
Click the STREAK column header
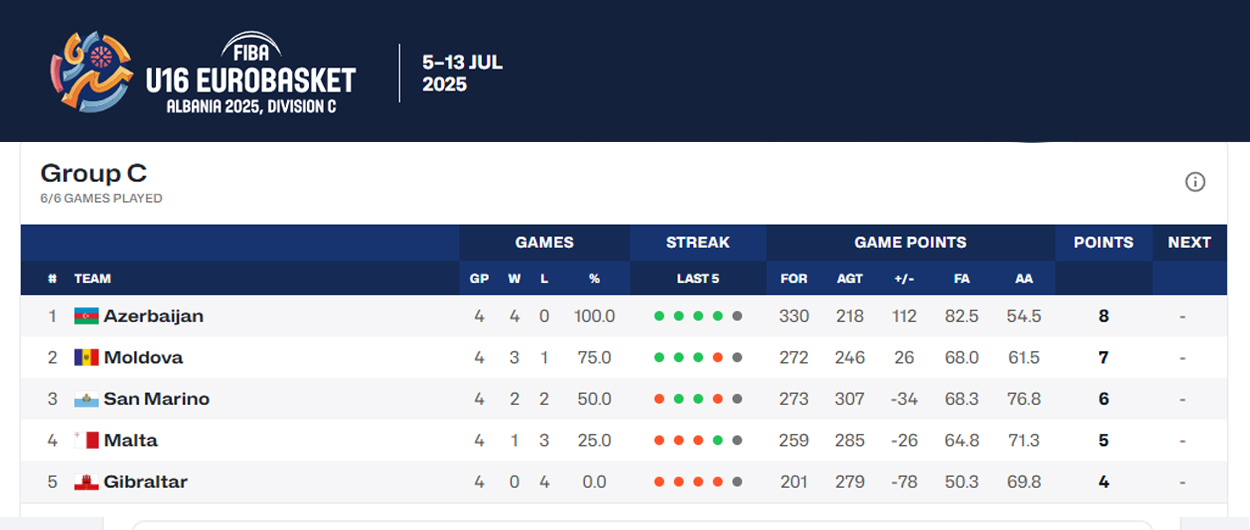click(698, 242)
